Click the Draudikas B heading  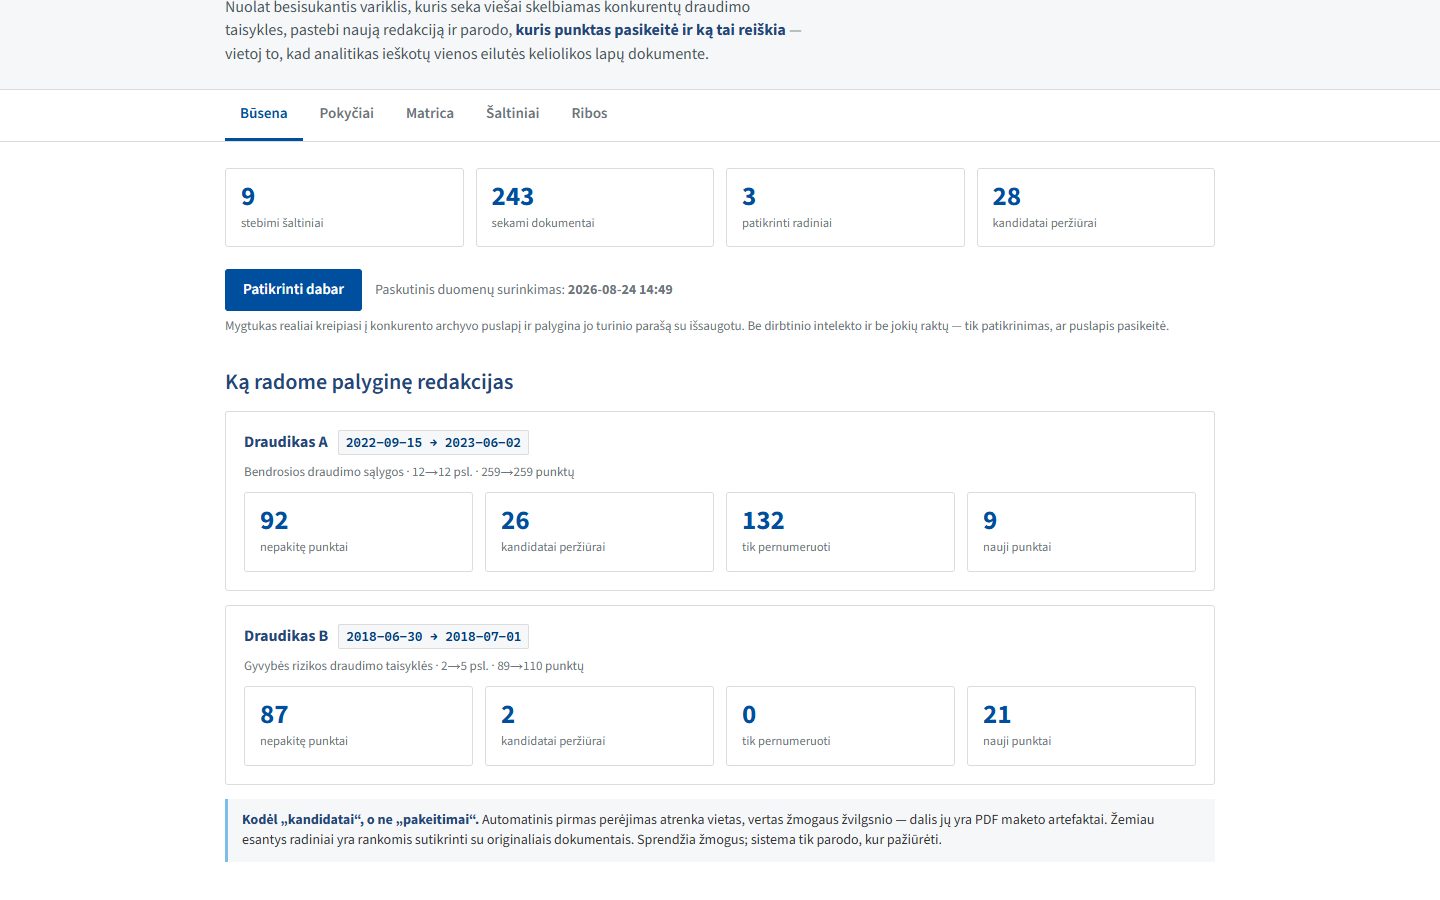click(x=286, y=636)
